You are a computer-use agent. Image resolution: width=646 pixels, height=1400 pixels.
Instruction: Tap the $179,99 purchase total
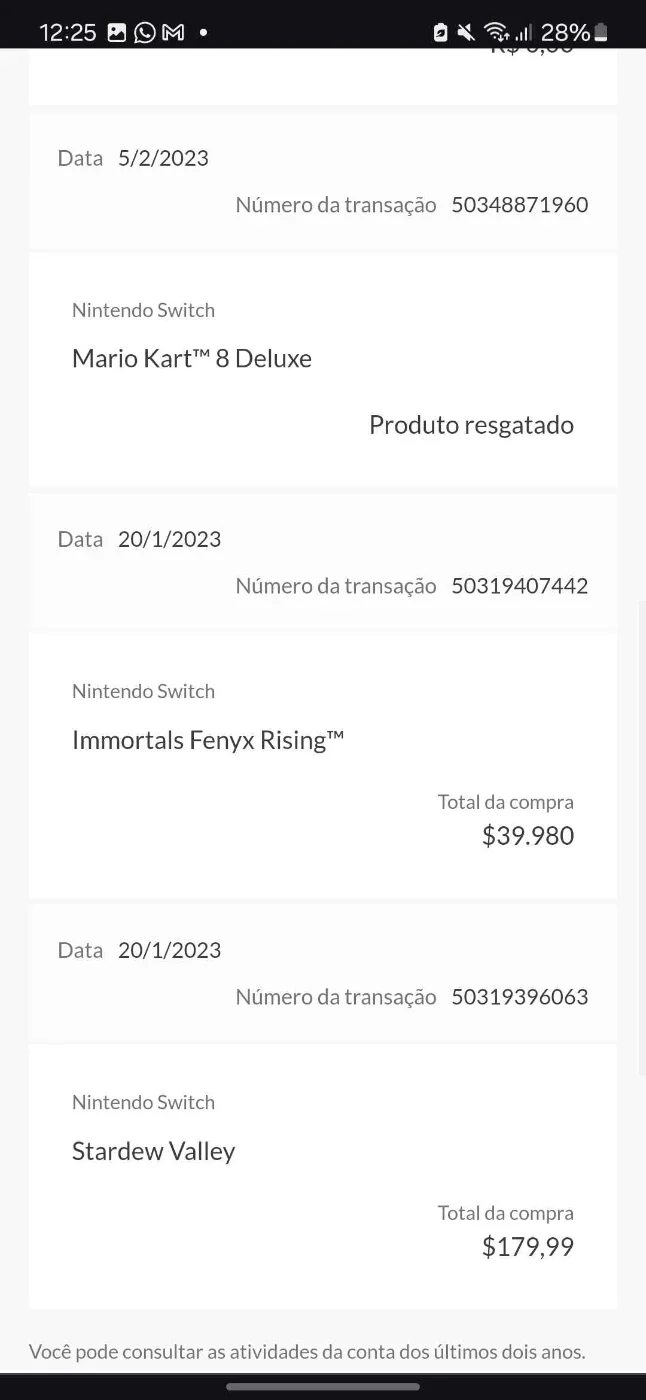528,1247
